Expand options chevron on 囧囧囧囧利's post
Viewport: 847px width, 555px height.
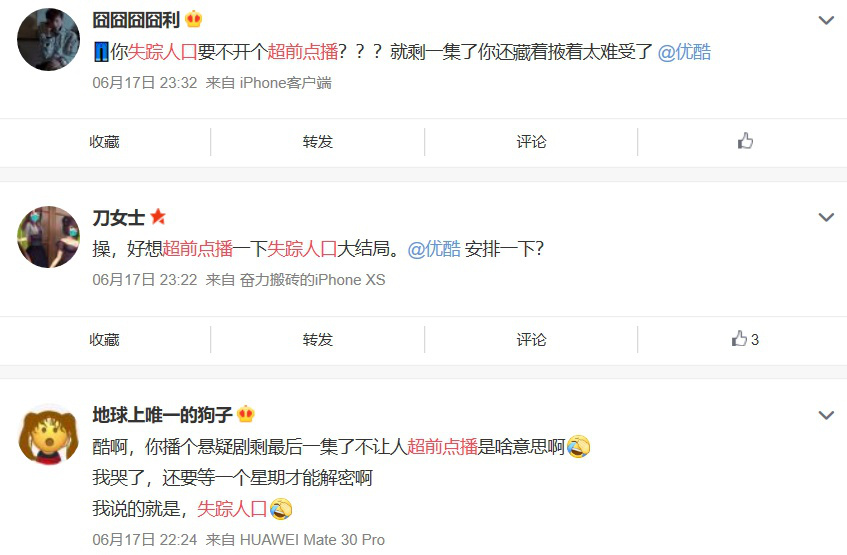[x=826, y=21]
